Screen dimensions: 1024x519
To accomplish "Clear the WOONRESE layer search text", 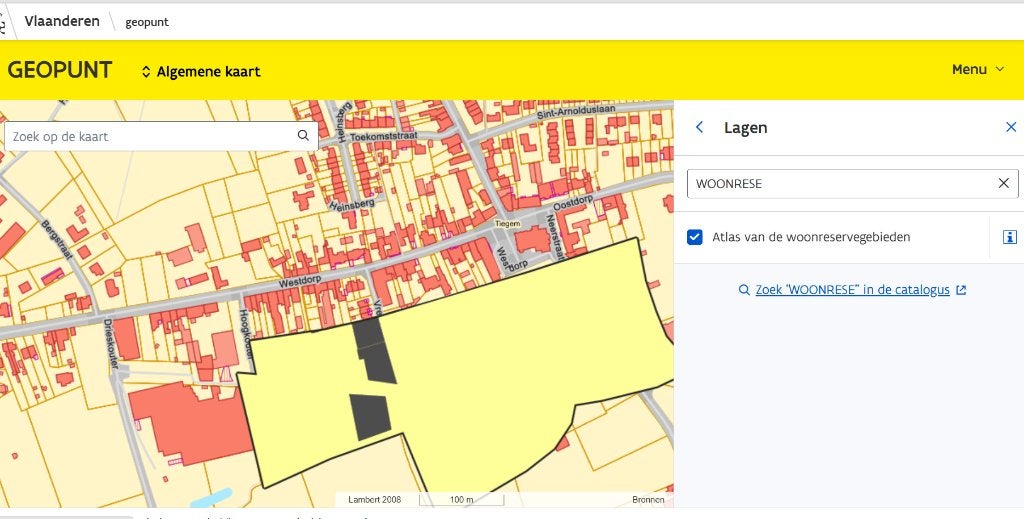I will [x=1004, y=183].
